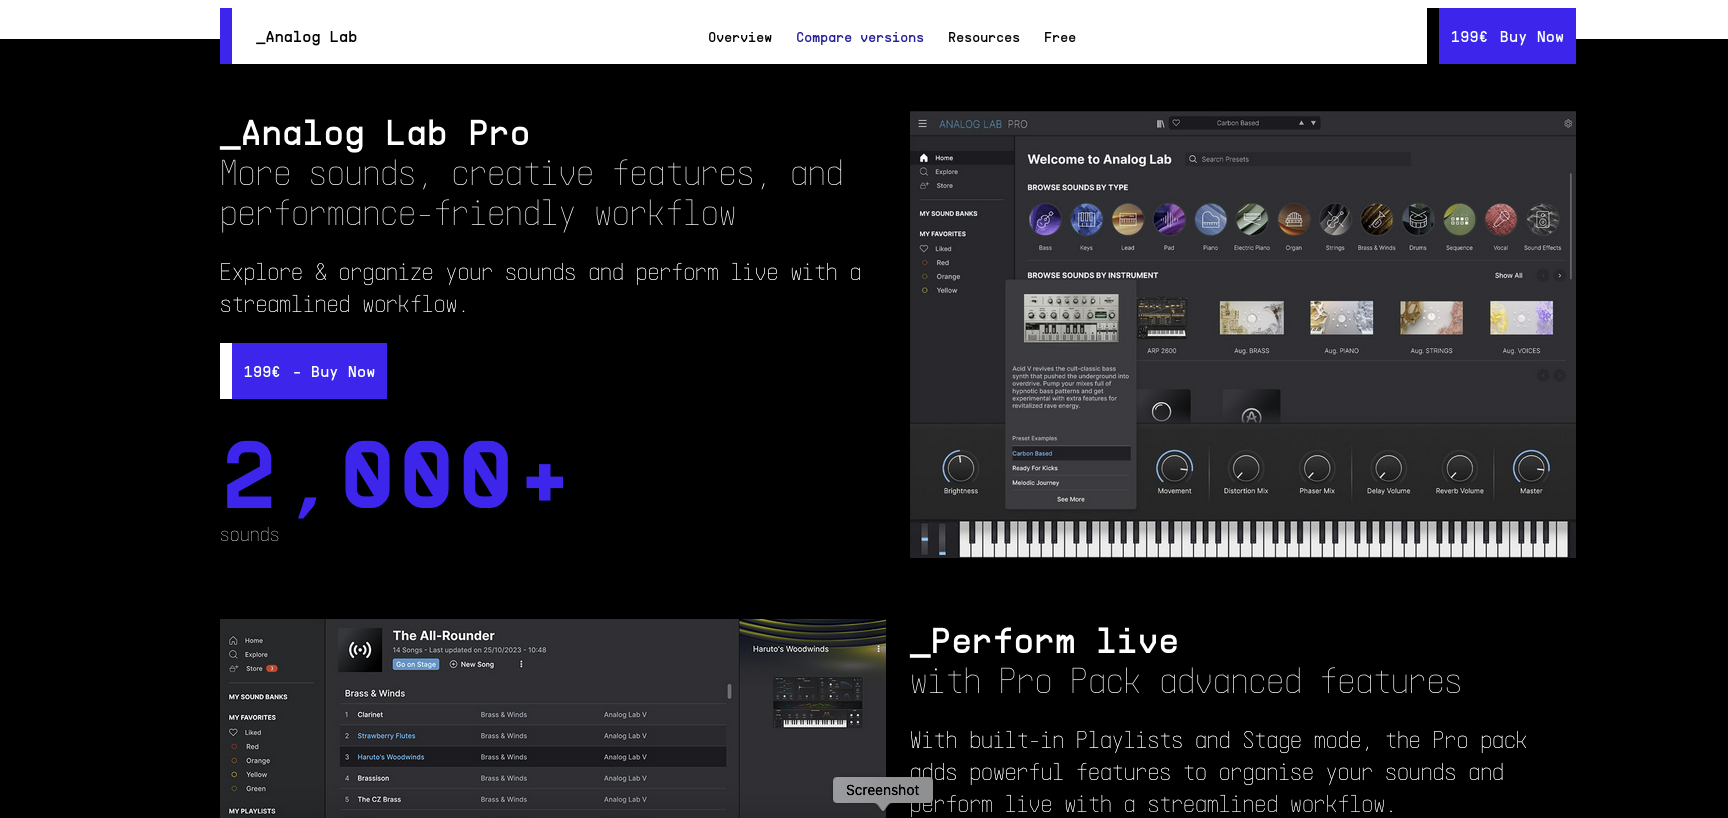Select the Piano sound type icon
This screenshot has height=818, width=1728.
tap(1210, 219)
